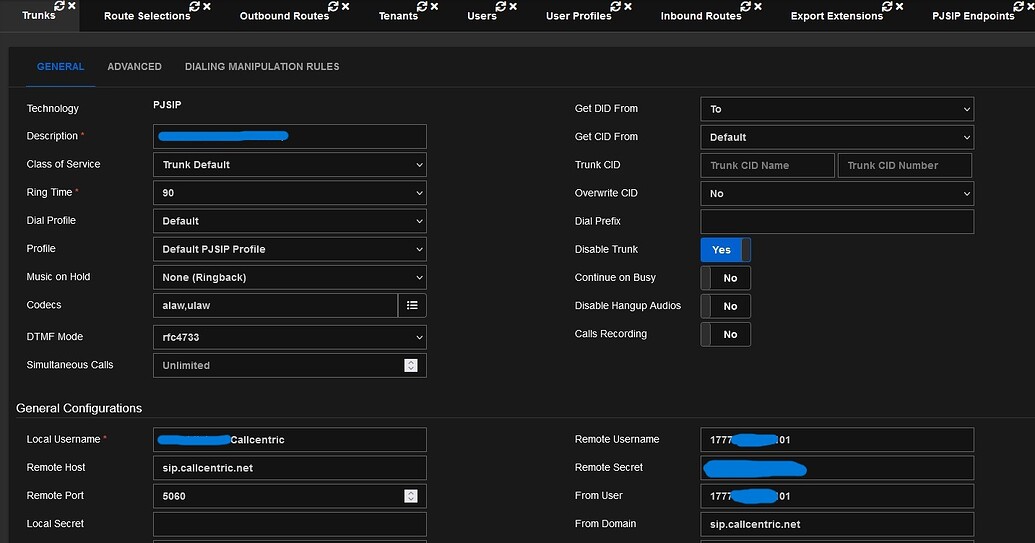Toggle the Calls Recording switch
The image size is (1035, 543).
pyautogui.click(x=725, y=335)
